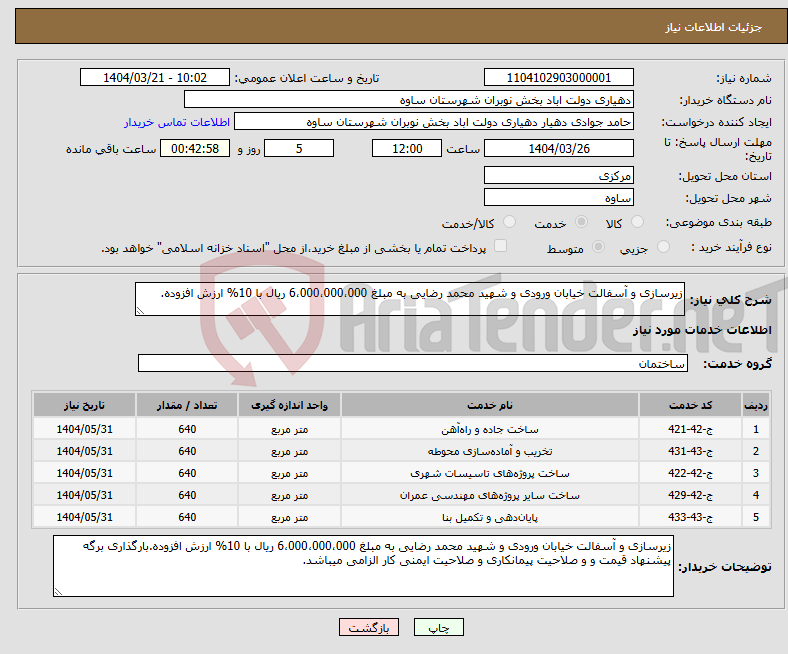Click service code ج-42-422

(691, 474)
